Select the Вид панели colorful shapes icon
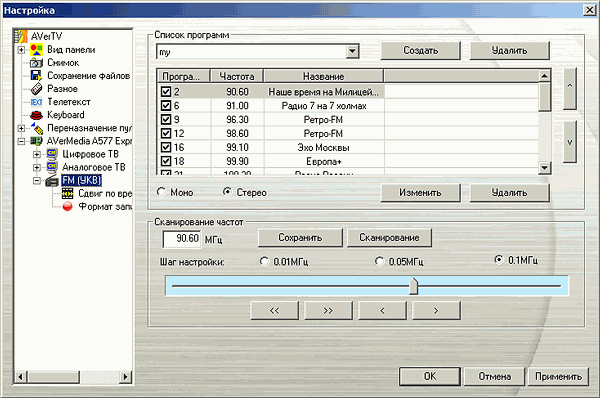Viewport: 600px width, 398px height. (36, 50)
